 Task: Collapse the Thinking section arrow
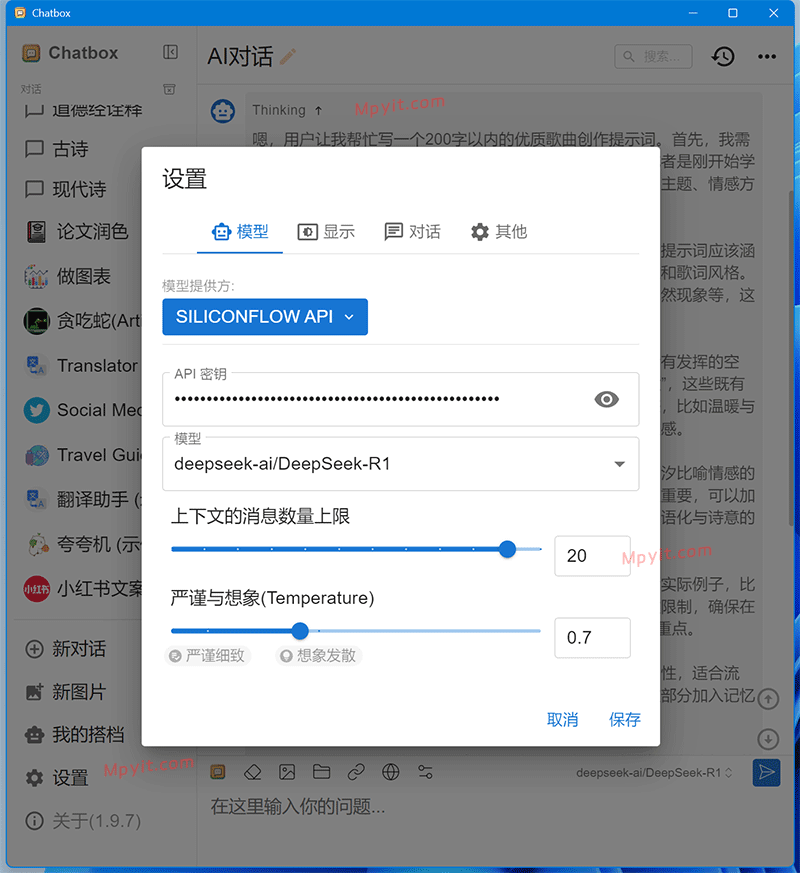click(x=318, y=110)
